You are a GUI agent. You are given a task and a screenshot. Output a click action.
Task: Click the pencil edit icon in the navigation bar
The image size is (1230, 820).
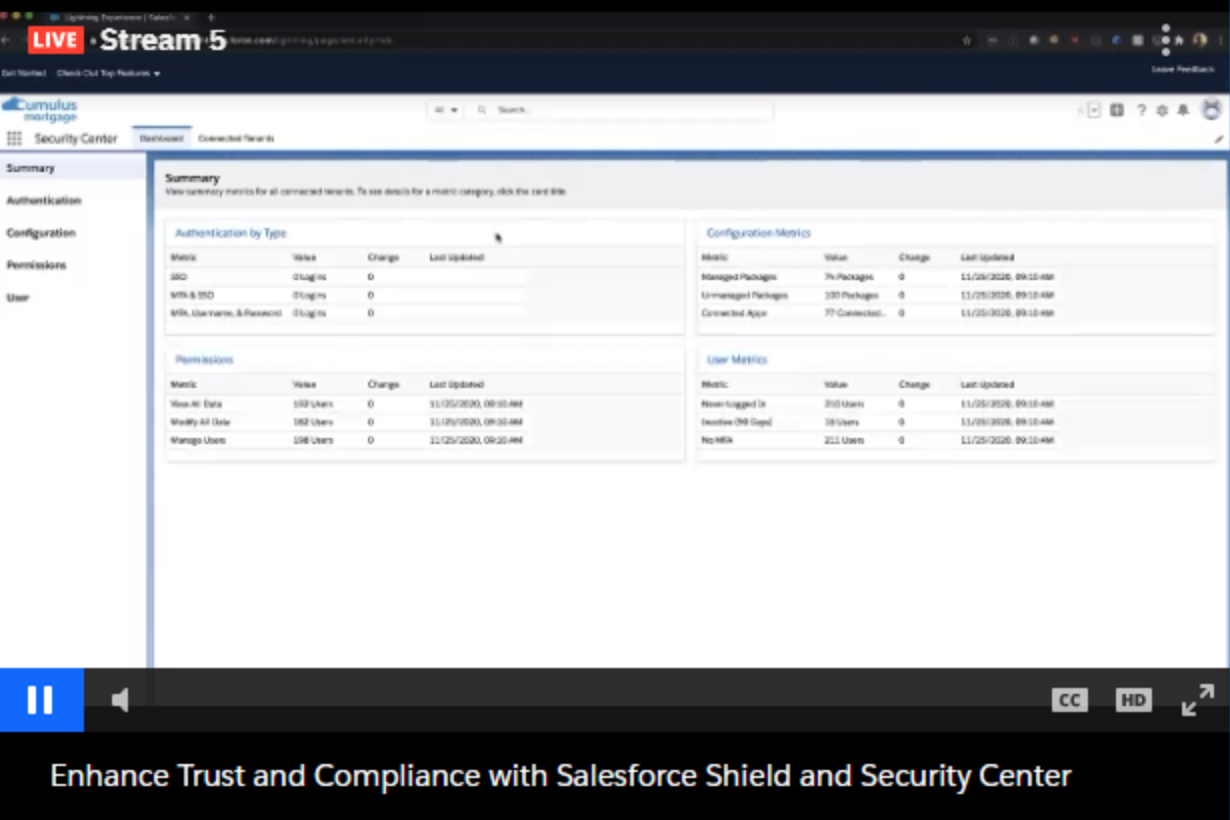click(1219, 139)
